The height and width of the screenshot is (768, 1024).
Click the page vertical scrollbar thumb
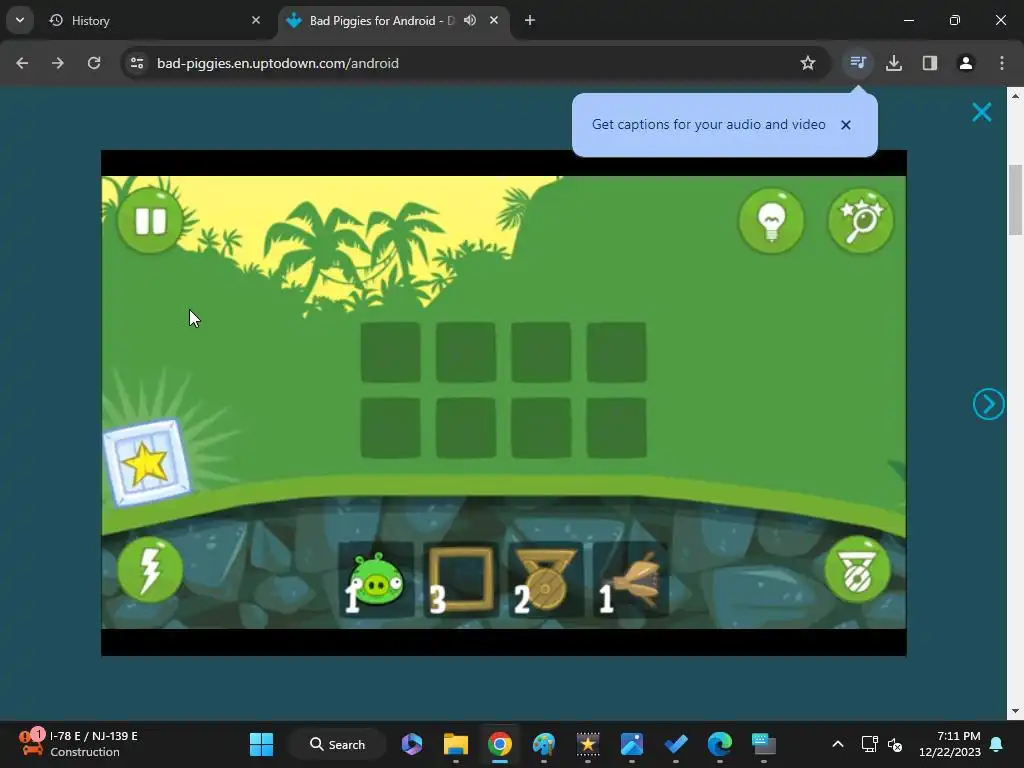tap(1015, 199)
